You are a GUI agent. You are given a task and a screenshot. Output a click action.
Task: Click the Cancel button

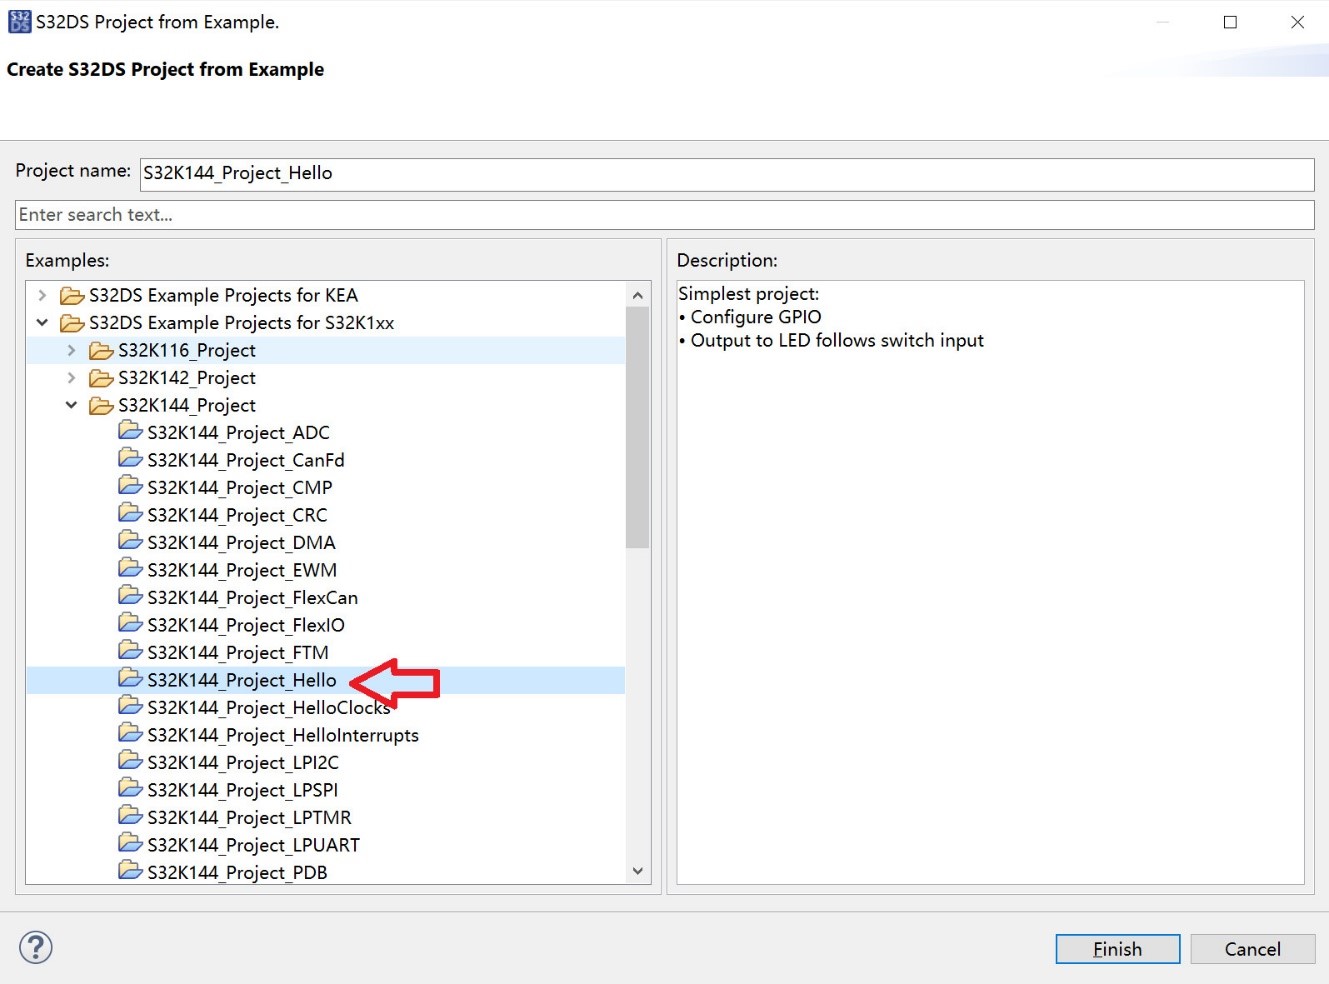pyautogui.click(x=1252, y=949)
